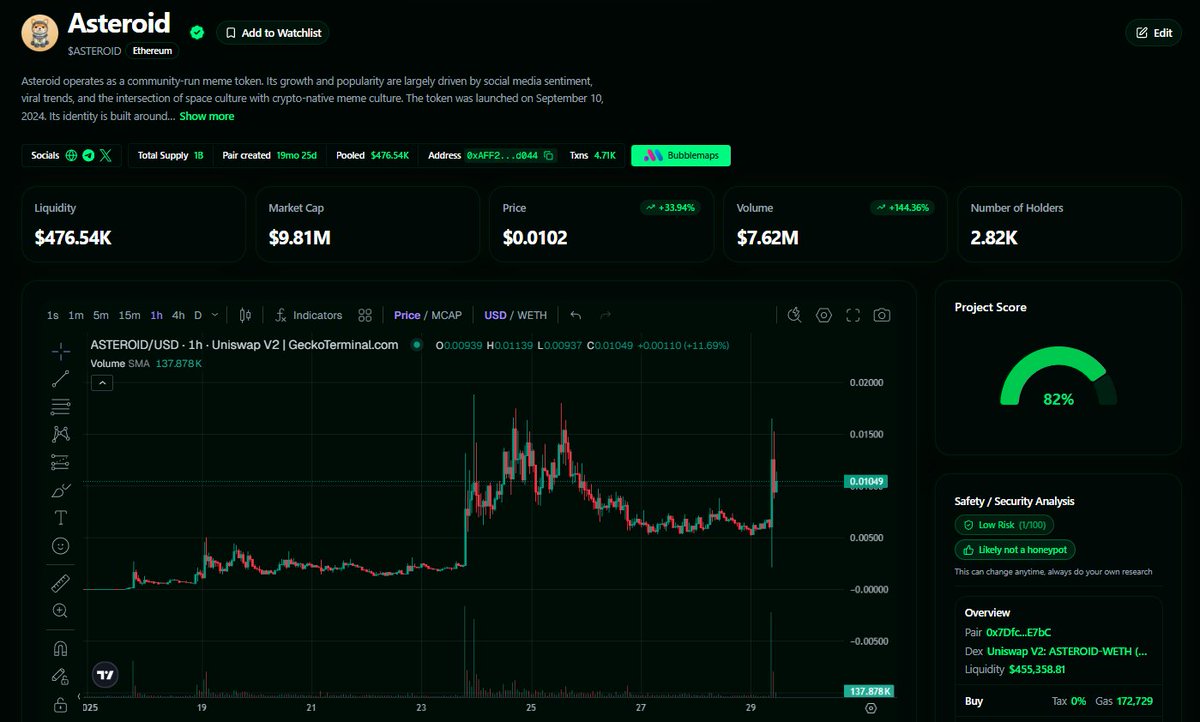This screenshot has width=1200, height=722.
Task: Redo the chart action
Action: [x=605, y=315]
